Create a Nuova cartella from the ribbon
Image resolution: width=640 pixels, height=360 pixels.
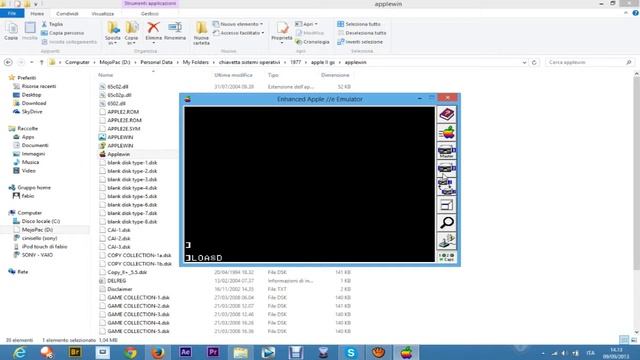pyautogui.click(x=201, y=33)
